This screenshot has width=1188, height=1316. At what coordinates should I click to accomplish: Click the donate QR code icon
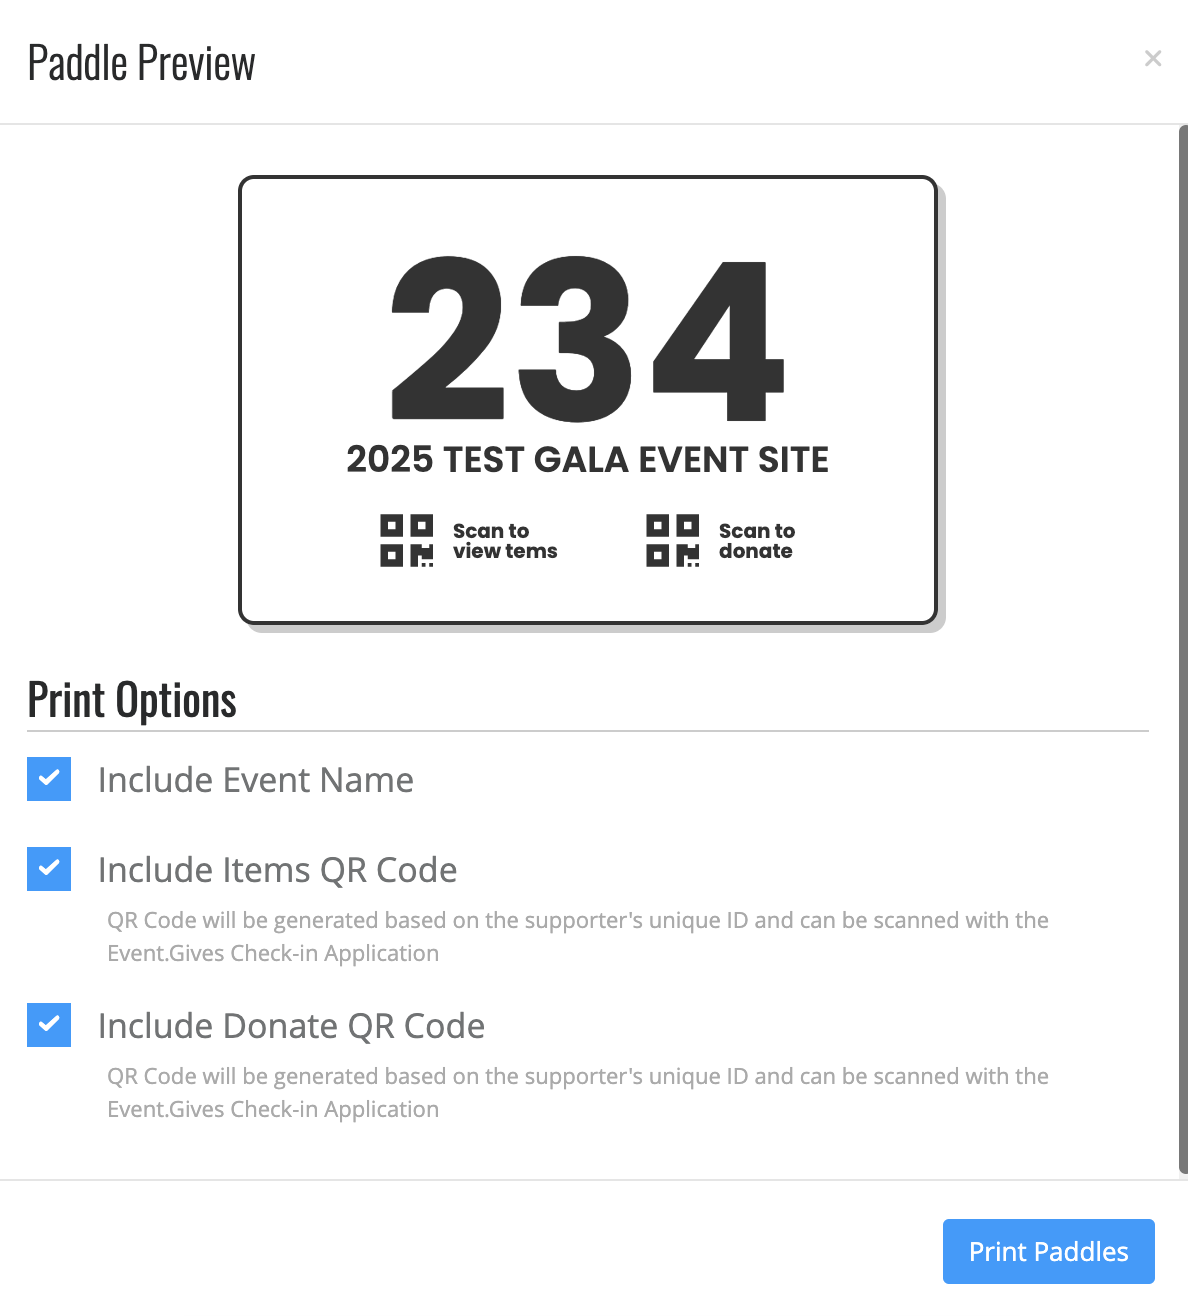672,541
